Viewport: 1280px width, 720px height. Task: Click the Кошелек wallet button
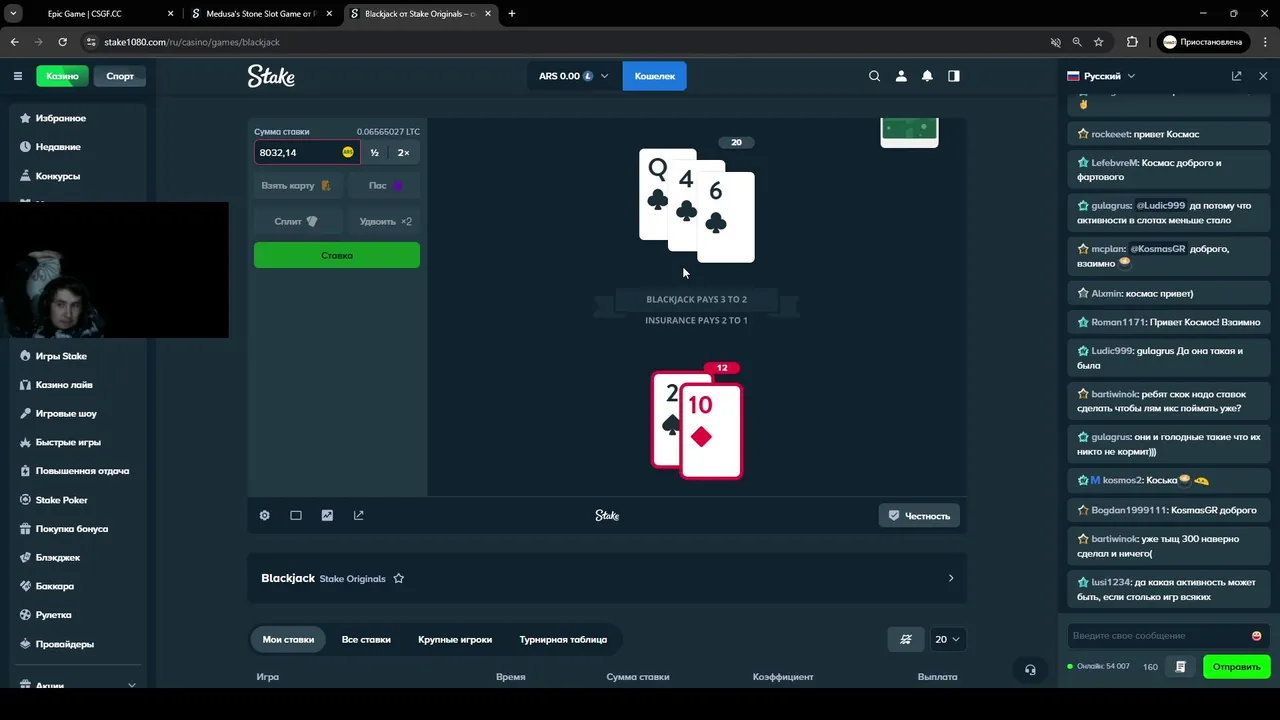pos(655,76)
